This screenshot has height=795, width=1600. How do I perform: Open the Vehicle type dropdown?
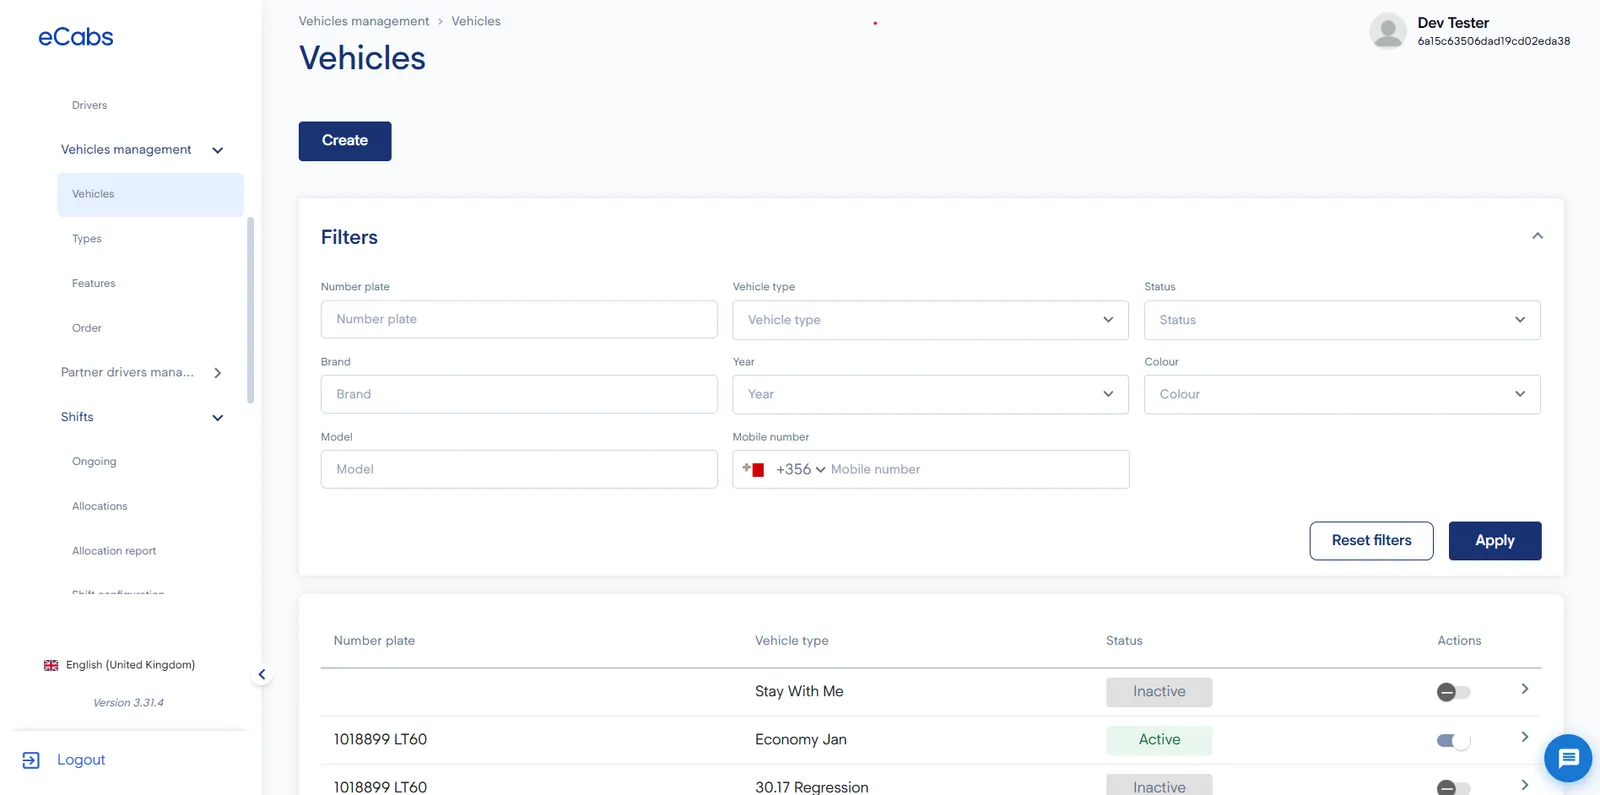coord(930,320)
